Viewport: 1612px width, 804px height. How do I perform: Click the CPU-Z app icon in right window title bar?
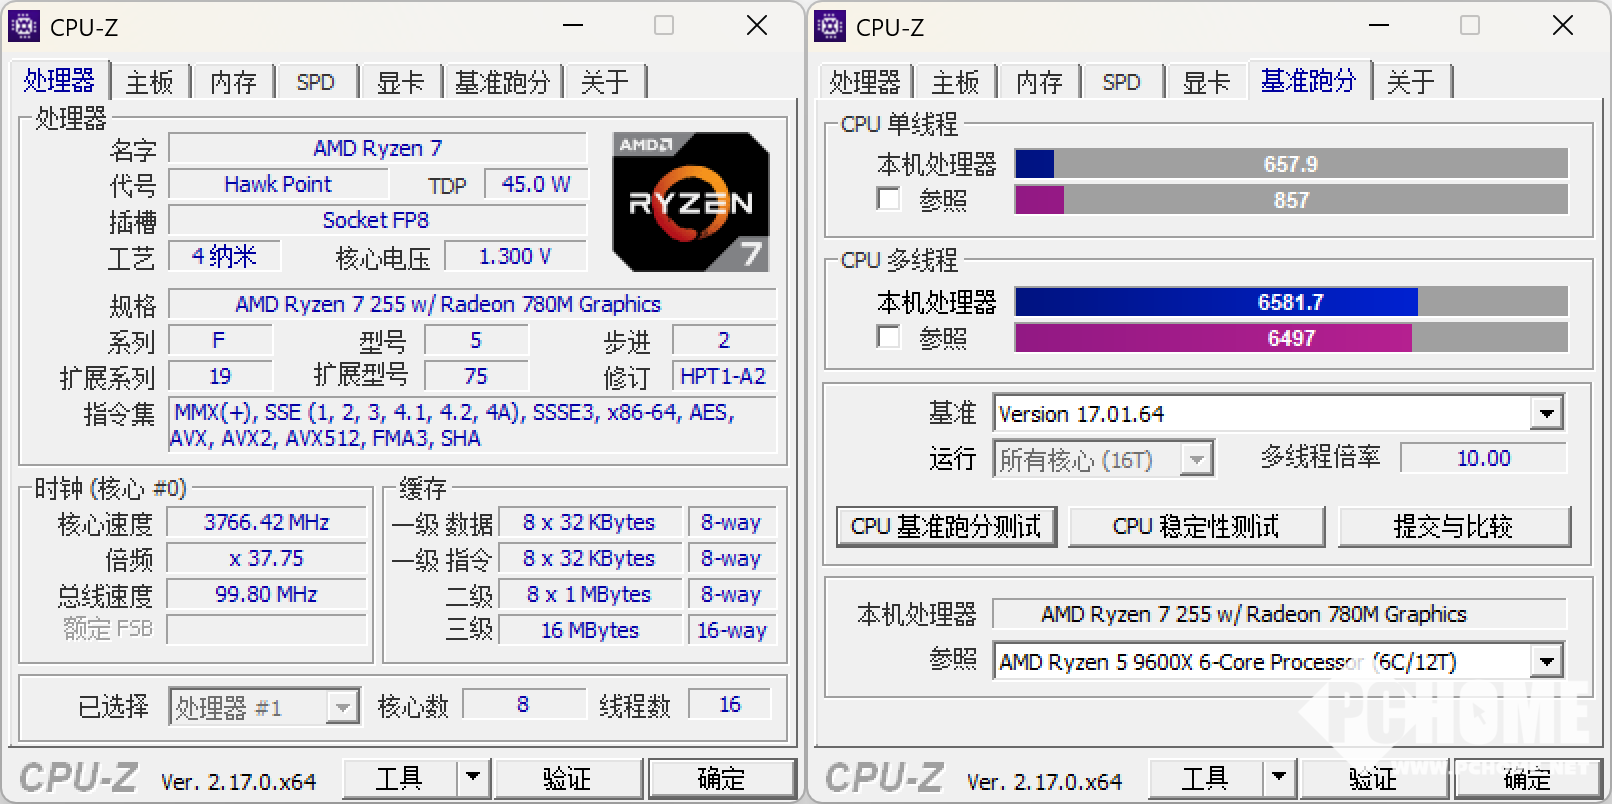point(830,27)
